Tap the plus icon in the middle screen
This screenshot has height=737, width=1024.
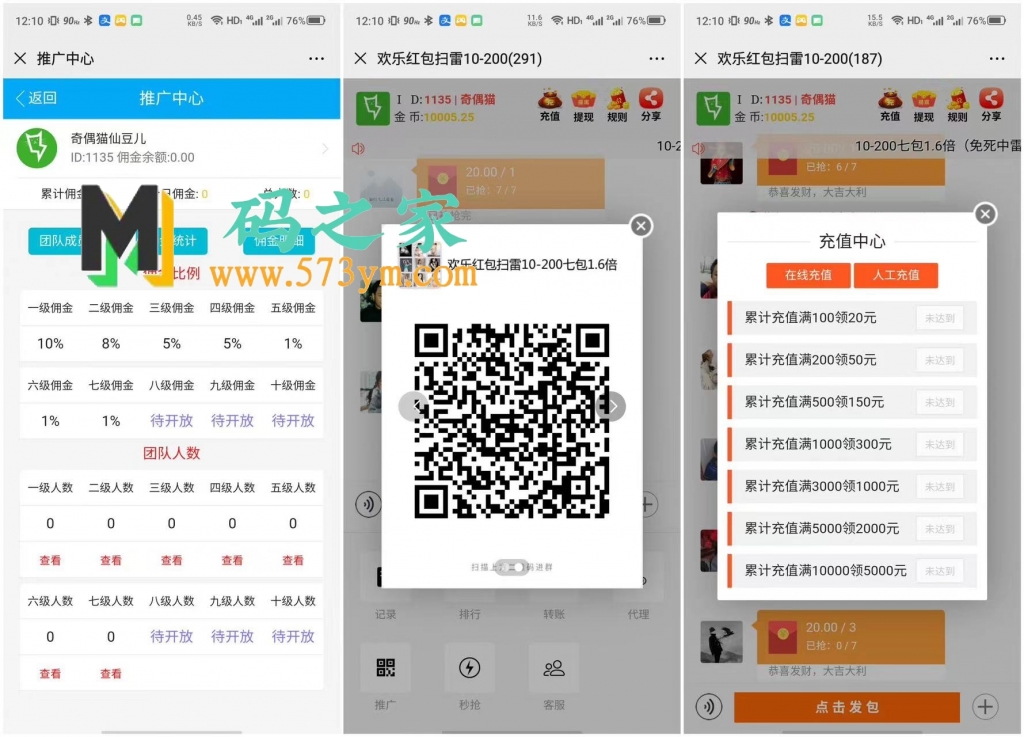tap(647, 505)
